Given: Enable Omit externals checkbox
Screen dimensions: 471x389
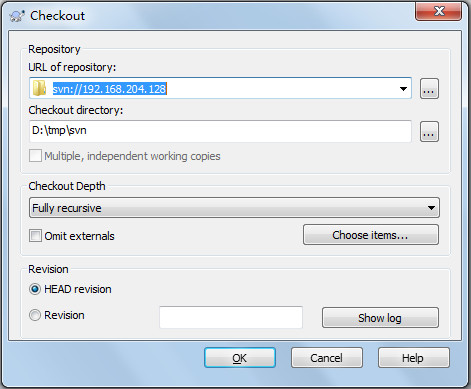Looking at the screenshot, I should pyautogui.click(x=35, y=236).
